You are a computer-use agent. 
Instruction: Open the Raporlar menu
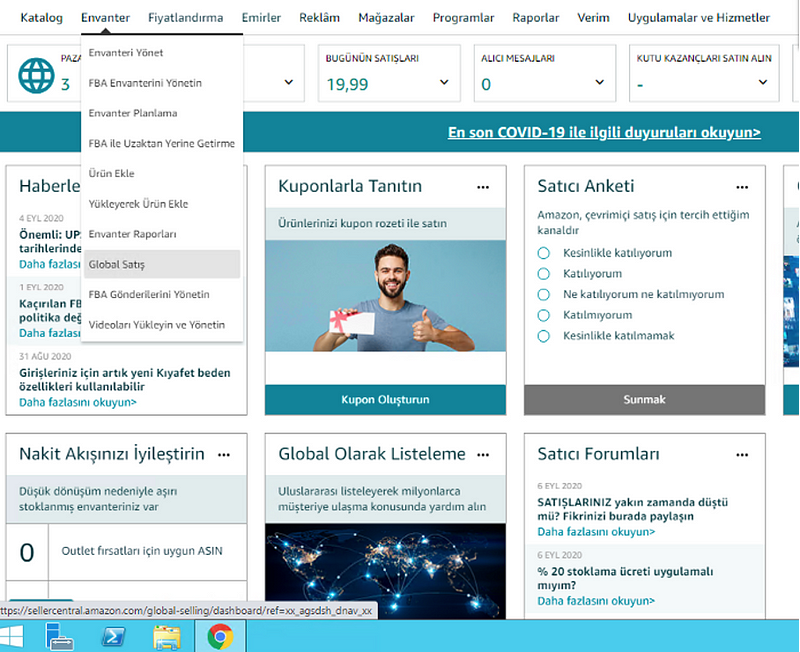coord(536,18)
